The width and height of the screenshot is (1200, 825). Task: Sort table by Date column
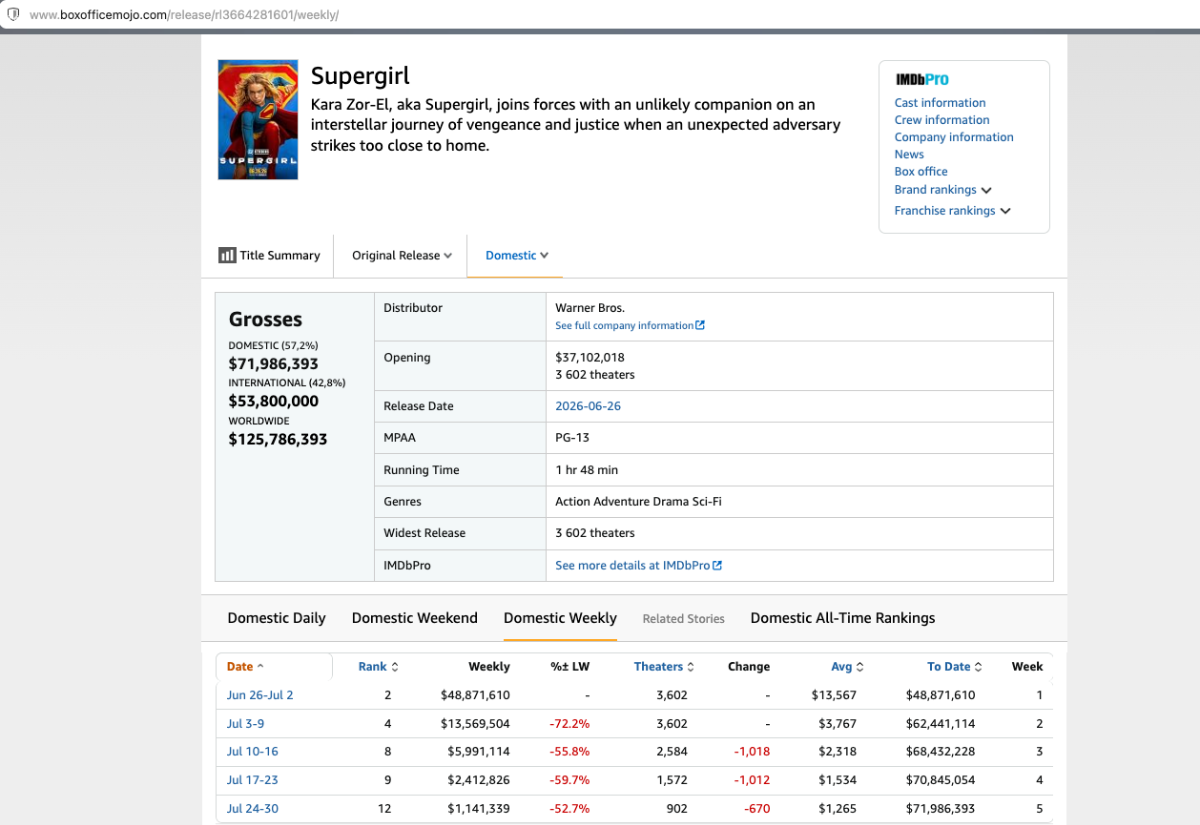pyautogui.click(x=246, y=666)
